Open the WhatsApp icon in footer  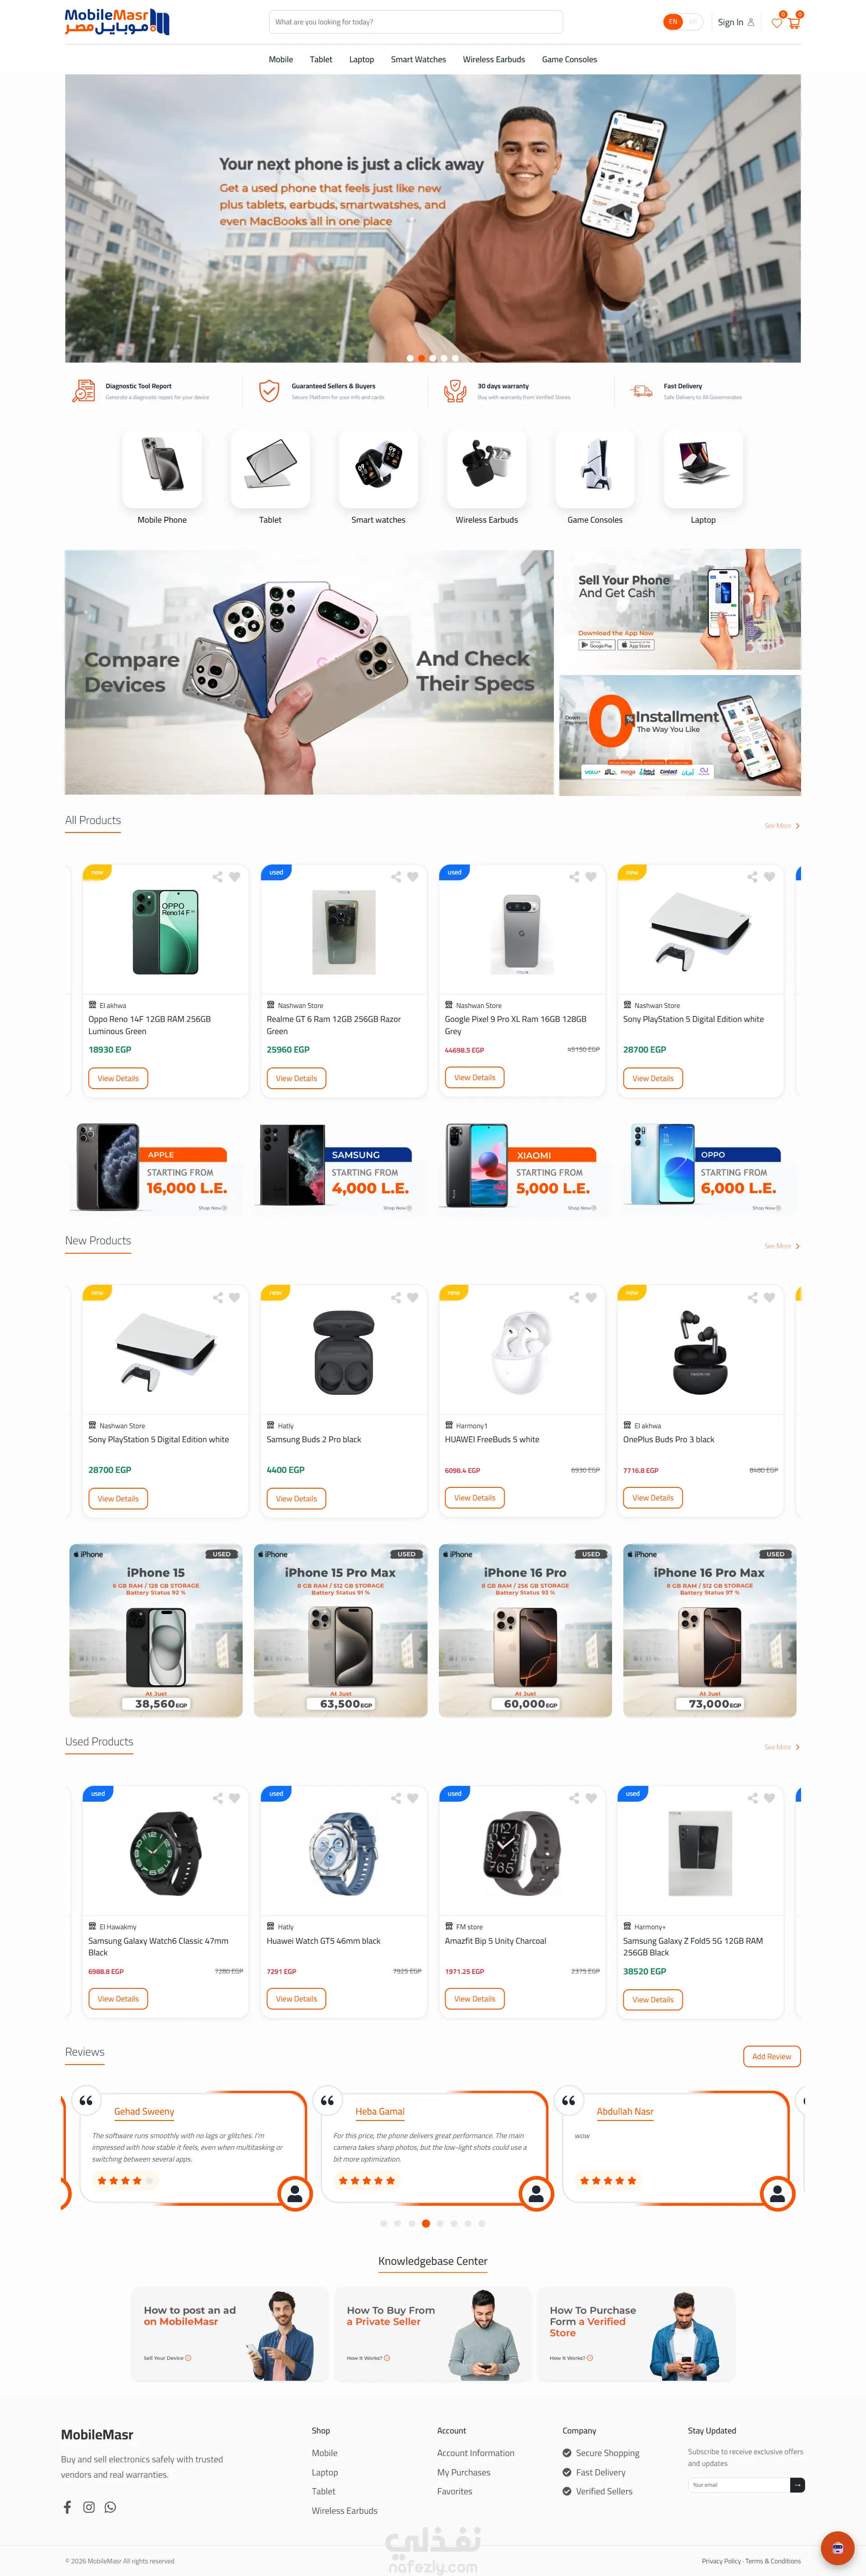pyautogui.click(x=110, y=2507)
